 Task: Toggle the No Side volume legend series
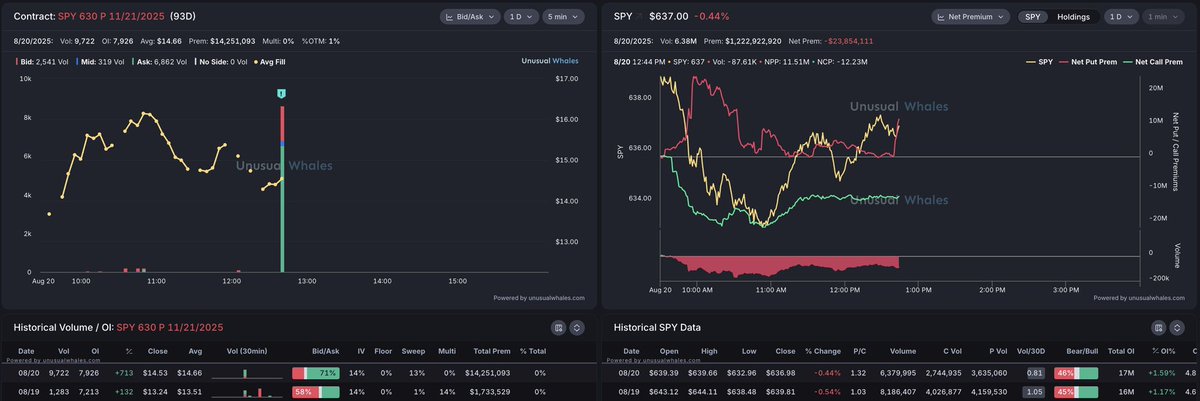pyautogui.click(x=221, y=62)
